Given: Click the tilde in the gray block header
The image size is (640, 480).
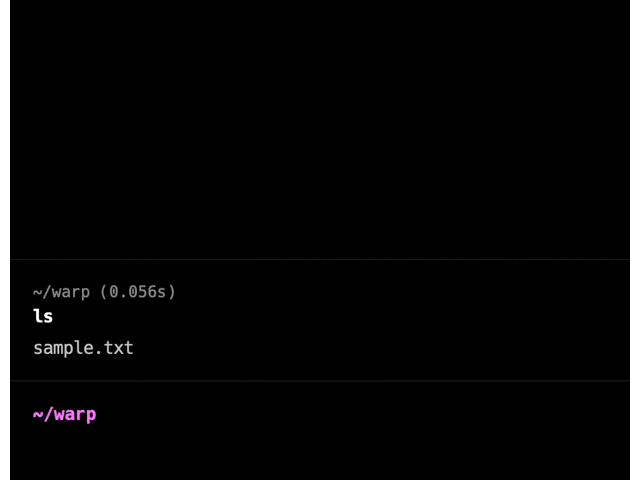Looking at the screenshot, I should (38, 292).
